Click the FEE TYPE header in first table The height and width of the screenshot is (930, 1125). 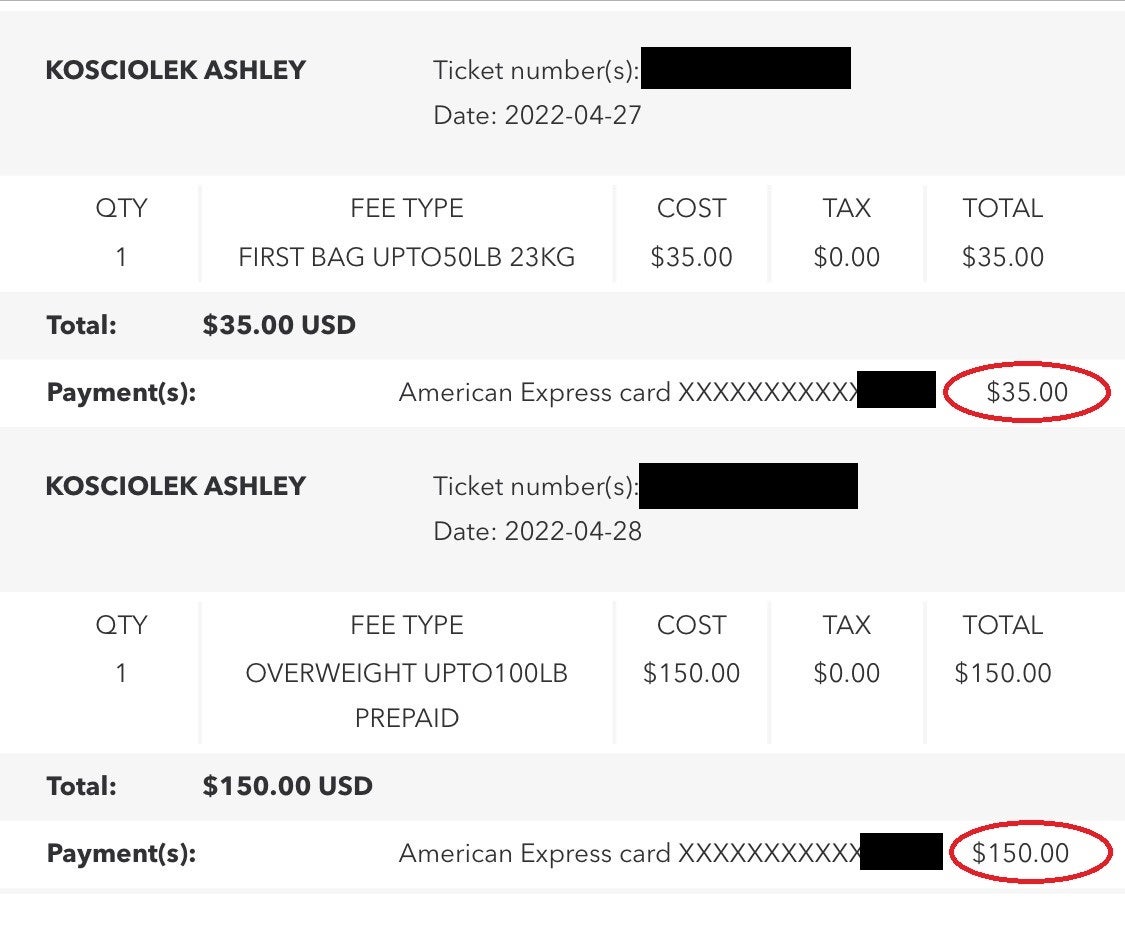click(x=407, y=208)
